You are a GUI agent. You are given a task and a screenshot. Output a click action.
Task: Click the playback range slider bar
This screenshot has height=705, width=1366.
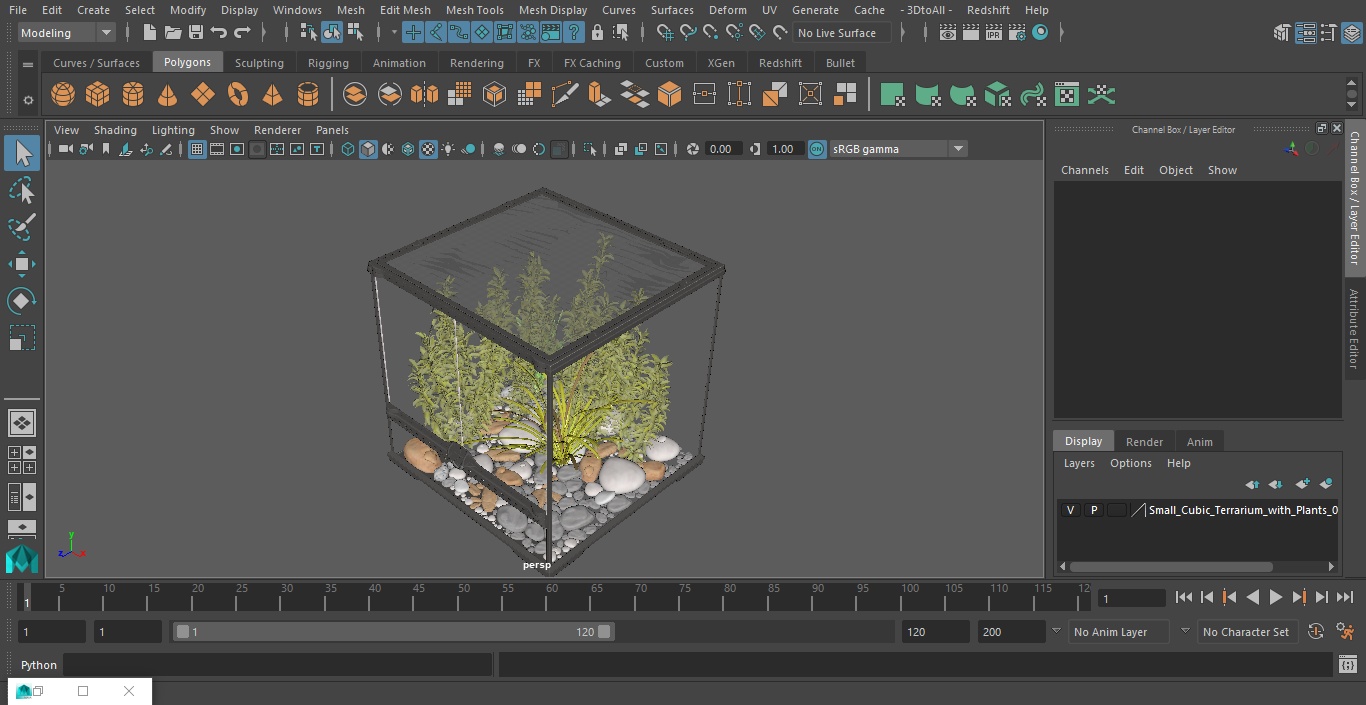[x=393, y=632]
